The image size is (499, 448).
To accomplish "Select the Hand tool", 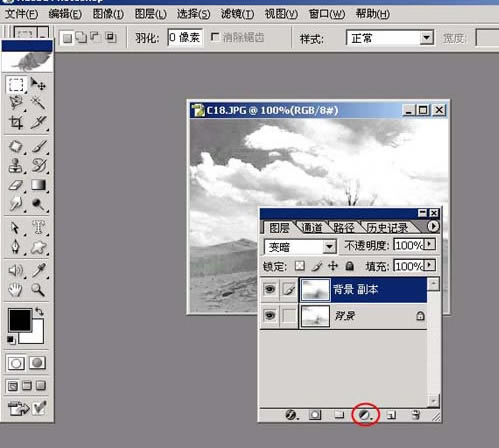I will [x=16, y=290].
